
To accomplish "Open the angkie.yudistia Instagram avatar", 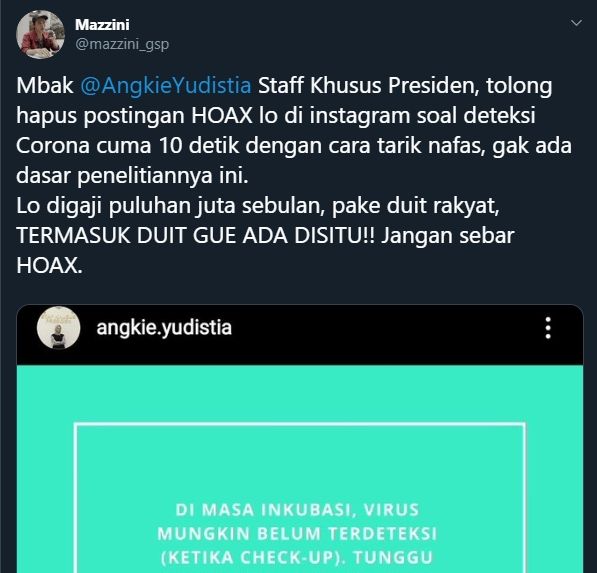I will (58, 327).
